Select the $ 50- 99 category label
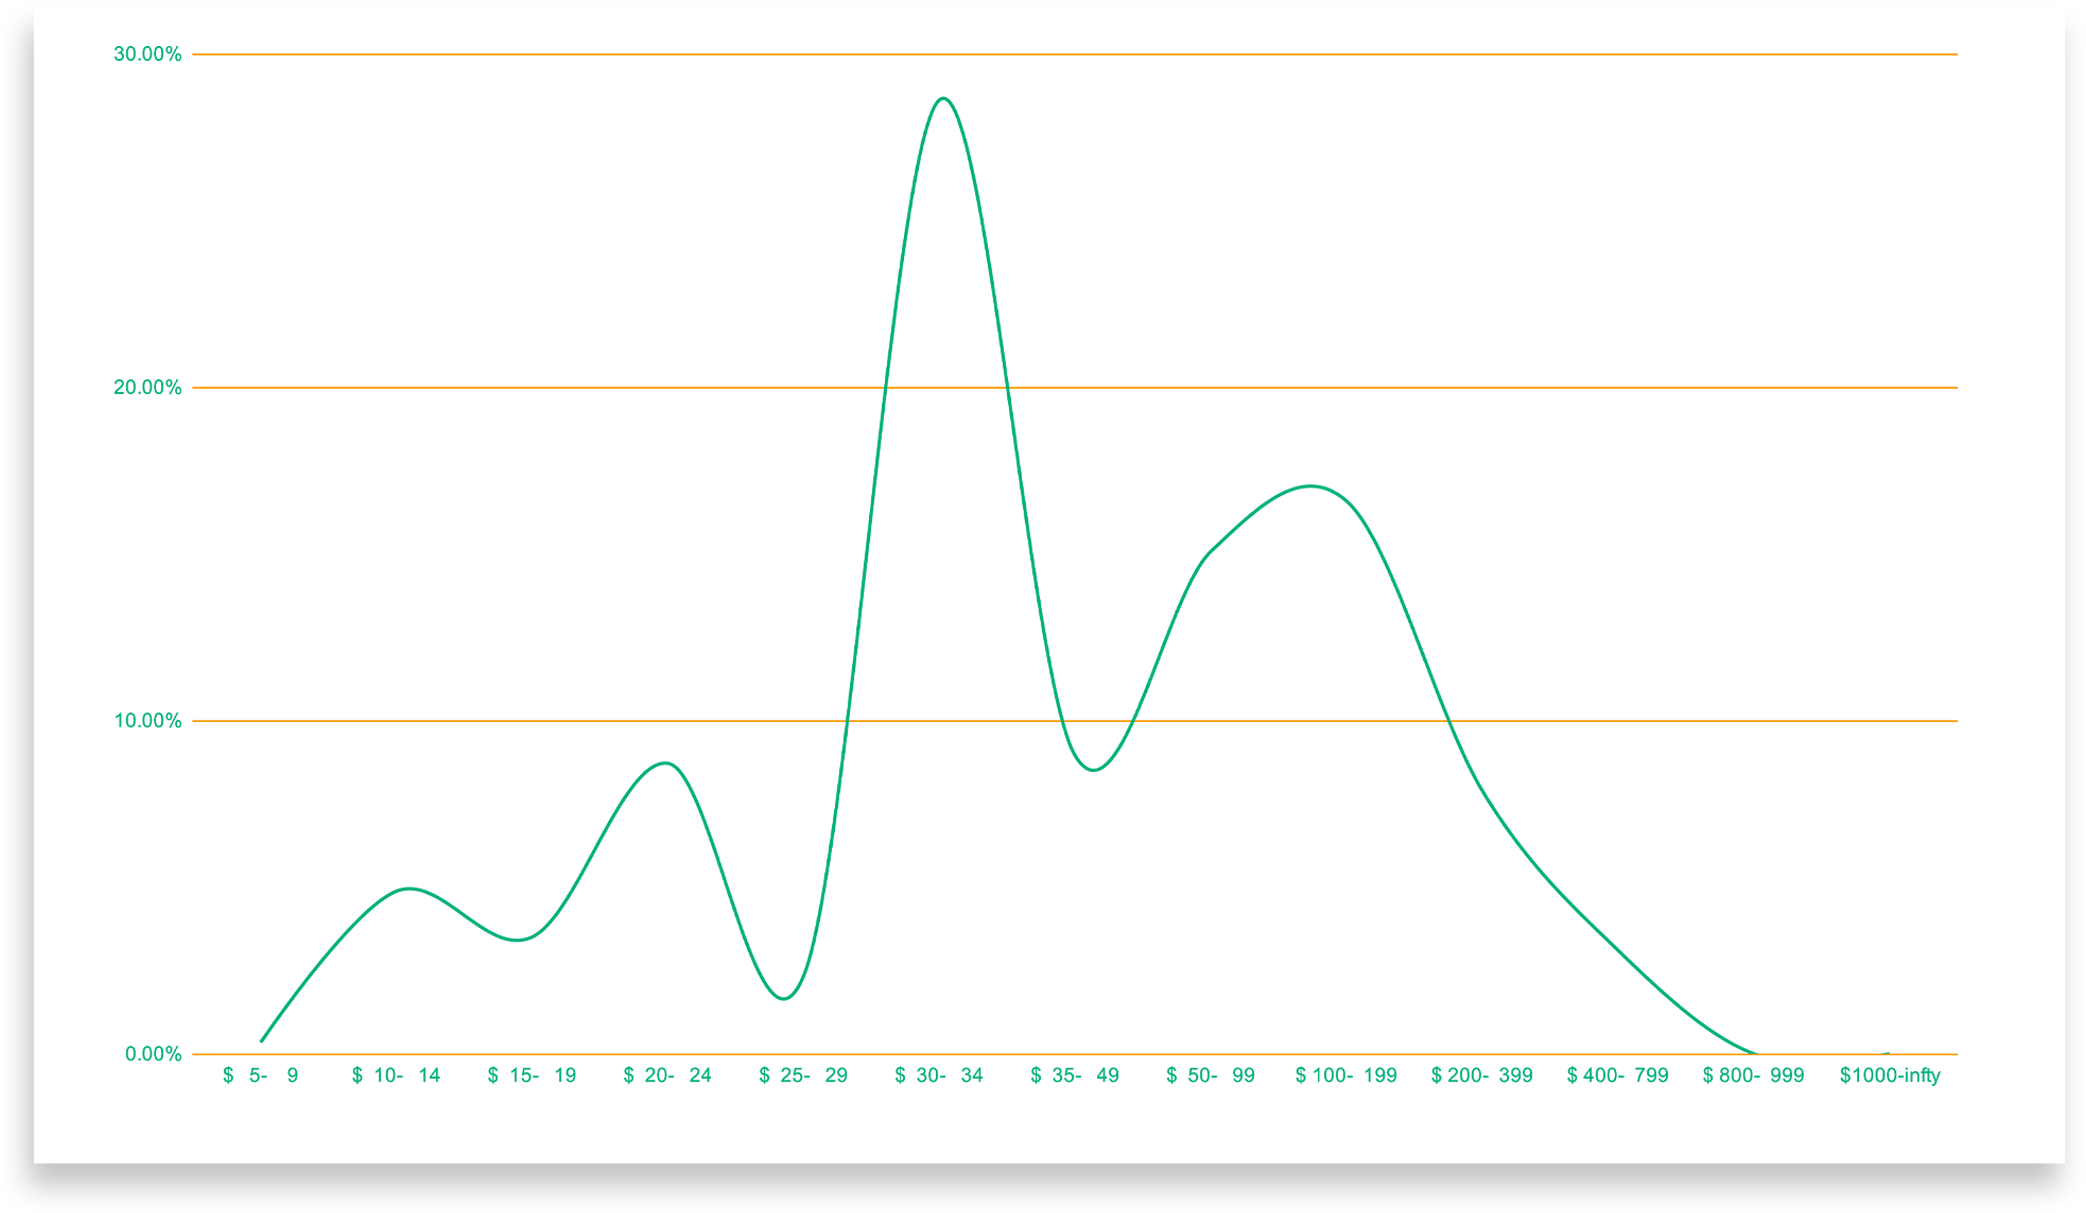The image size is (2086, 1213). tap(1210, 1076)
